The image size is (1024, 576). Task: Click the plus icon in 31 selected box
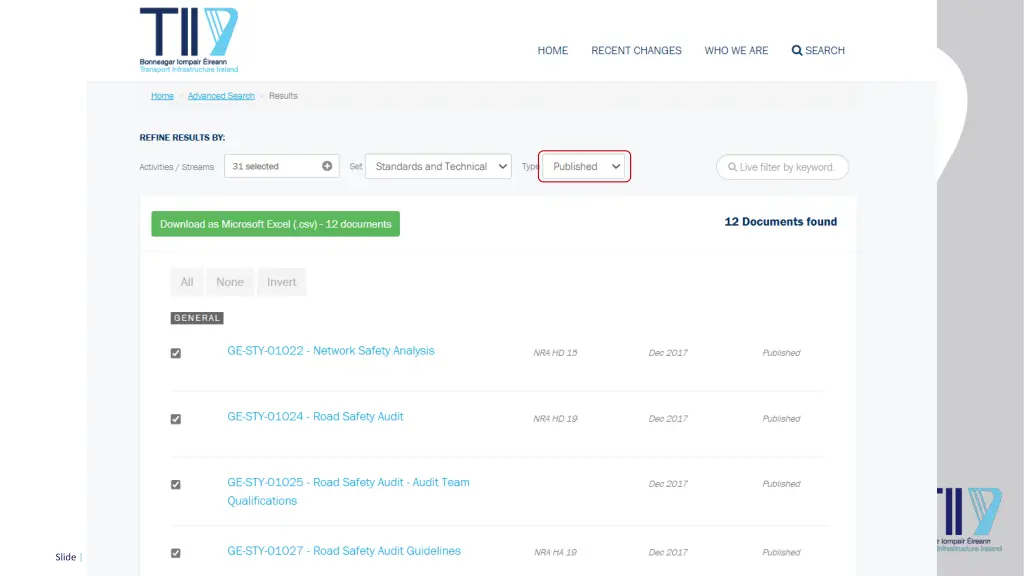tap(327, 166)
